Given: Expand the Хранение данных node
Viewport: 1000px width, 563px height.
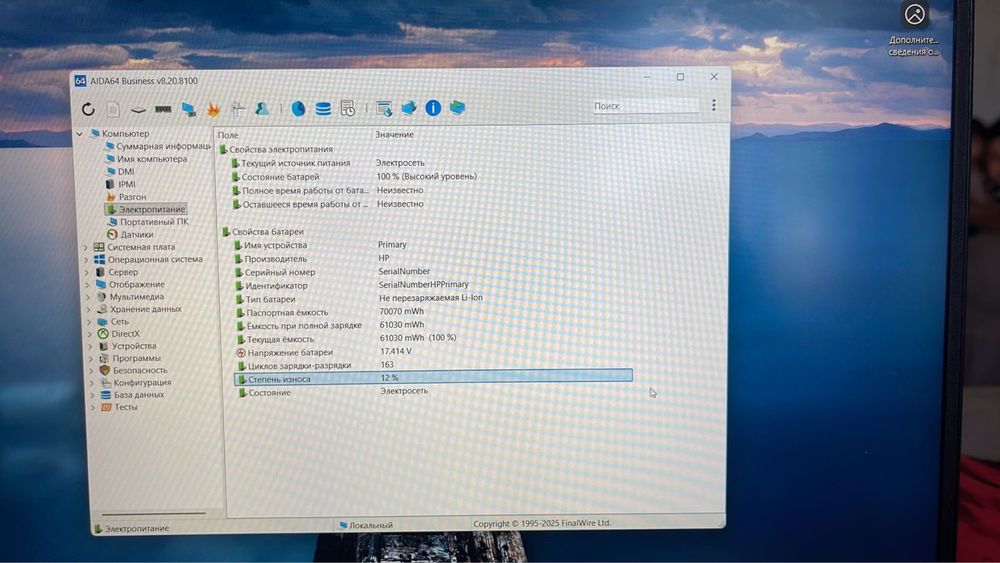Looking at the screenshot, I should pyautogui.click(x=89, y=309).
